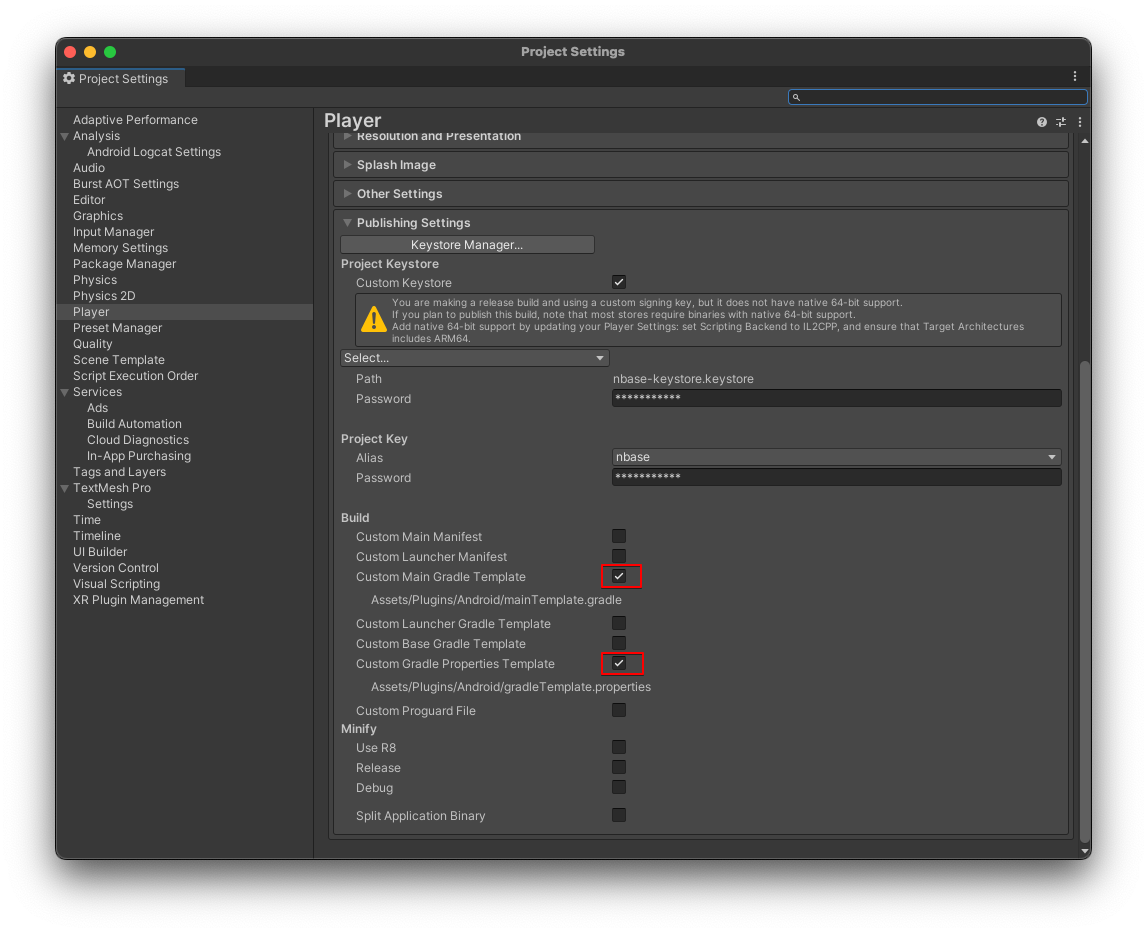Screen dimensions: 1147x933
Task: Open In-App Purchasing settings
Action: pyautogui.click(x=139, y=456)
